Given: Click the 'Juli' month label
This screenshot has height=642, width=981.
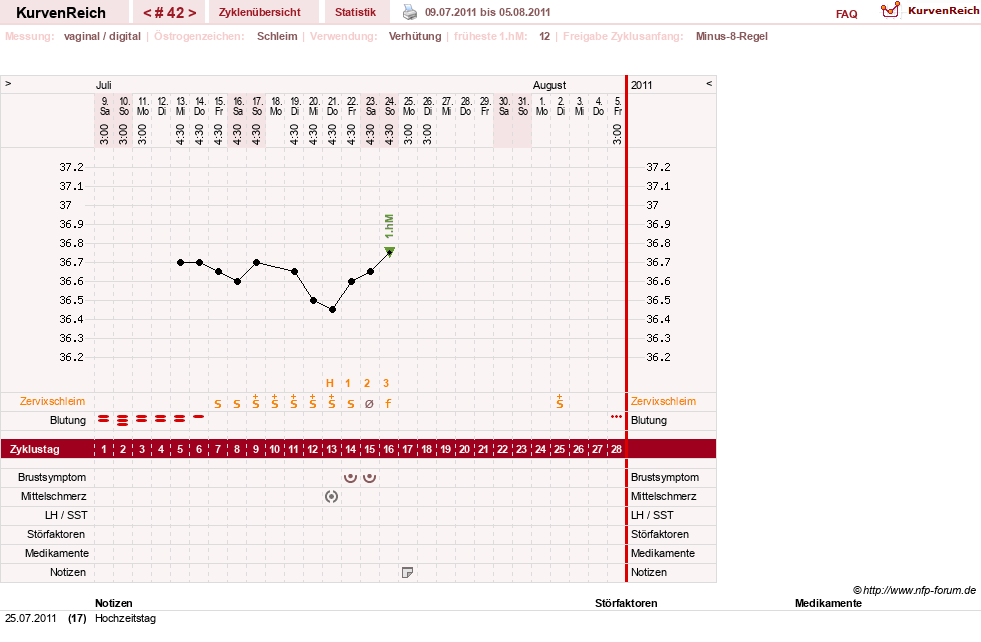Looking at the screenshot, I should pos(104,85).
